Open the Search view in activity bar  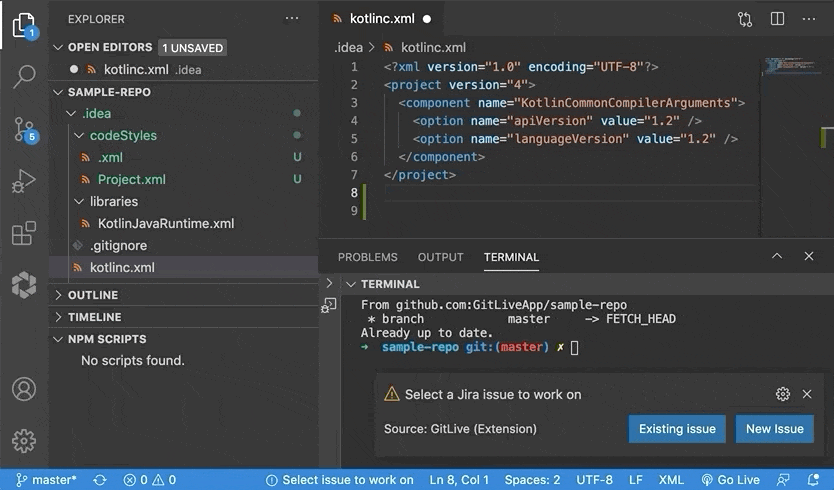coord(24,77)
